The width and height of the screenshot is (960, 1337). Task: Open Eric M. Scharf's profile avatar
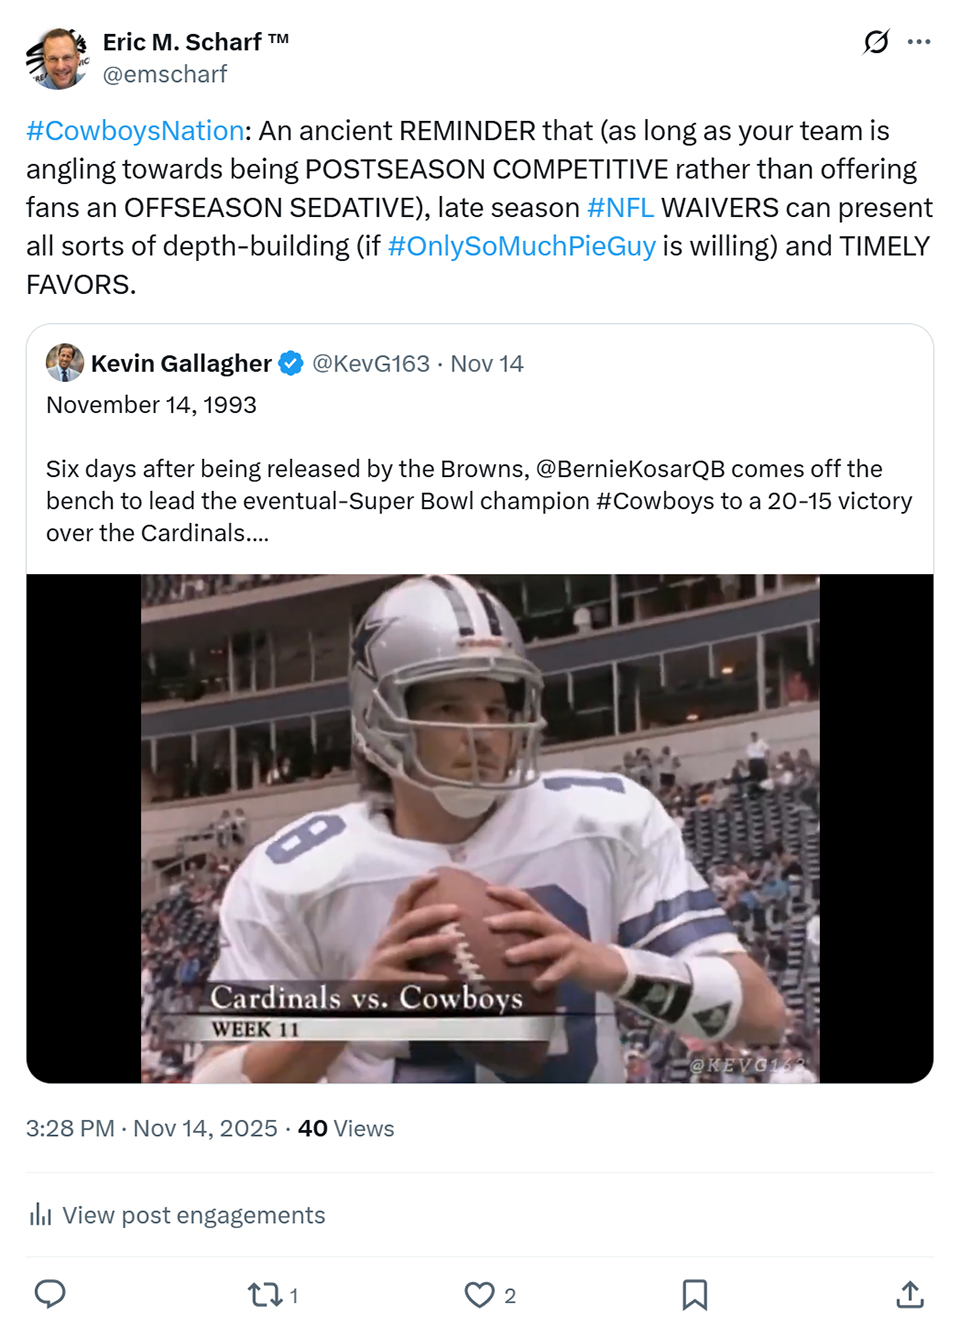pos(58,58)
